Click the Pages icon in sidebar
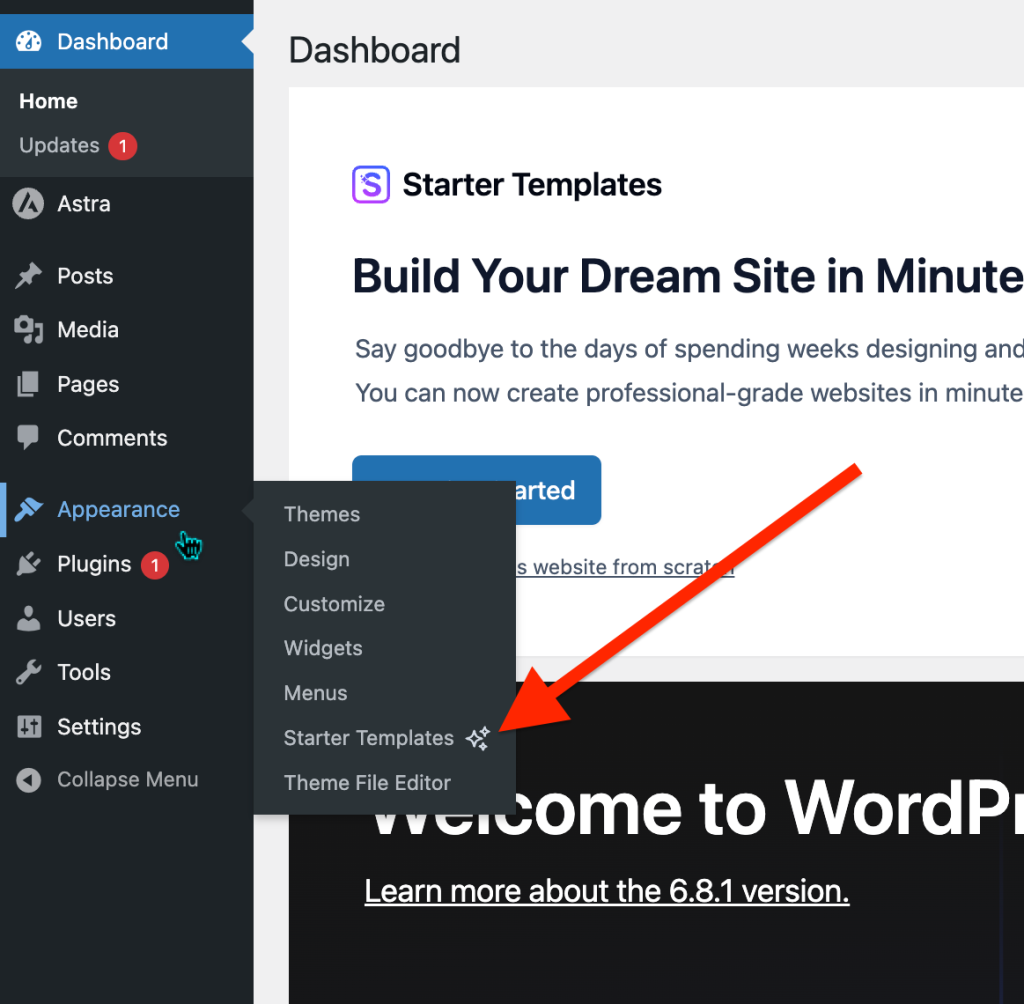The width and height of the screenshot is (1024, 1004). (x=28, y=384)
